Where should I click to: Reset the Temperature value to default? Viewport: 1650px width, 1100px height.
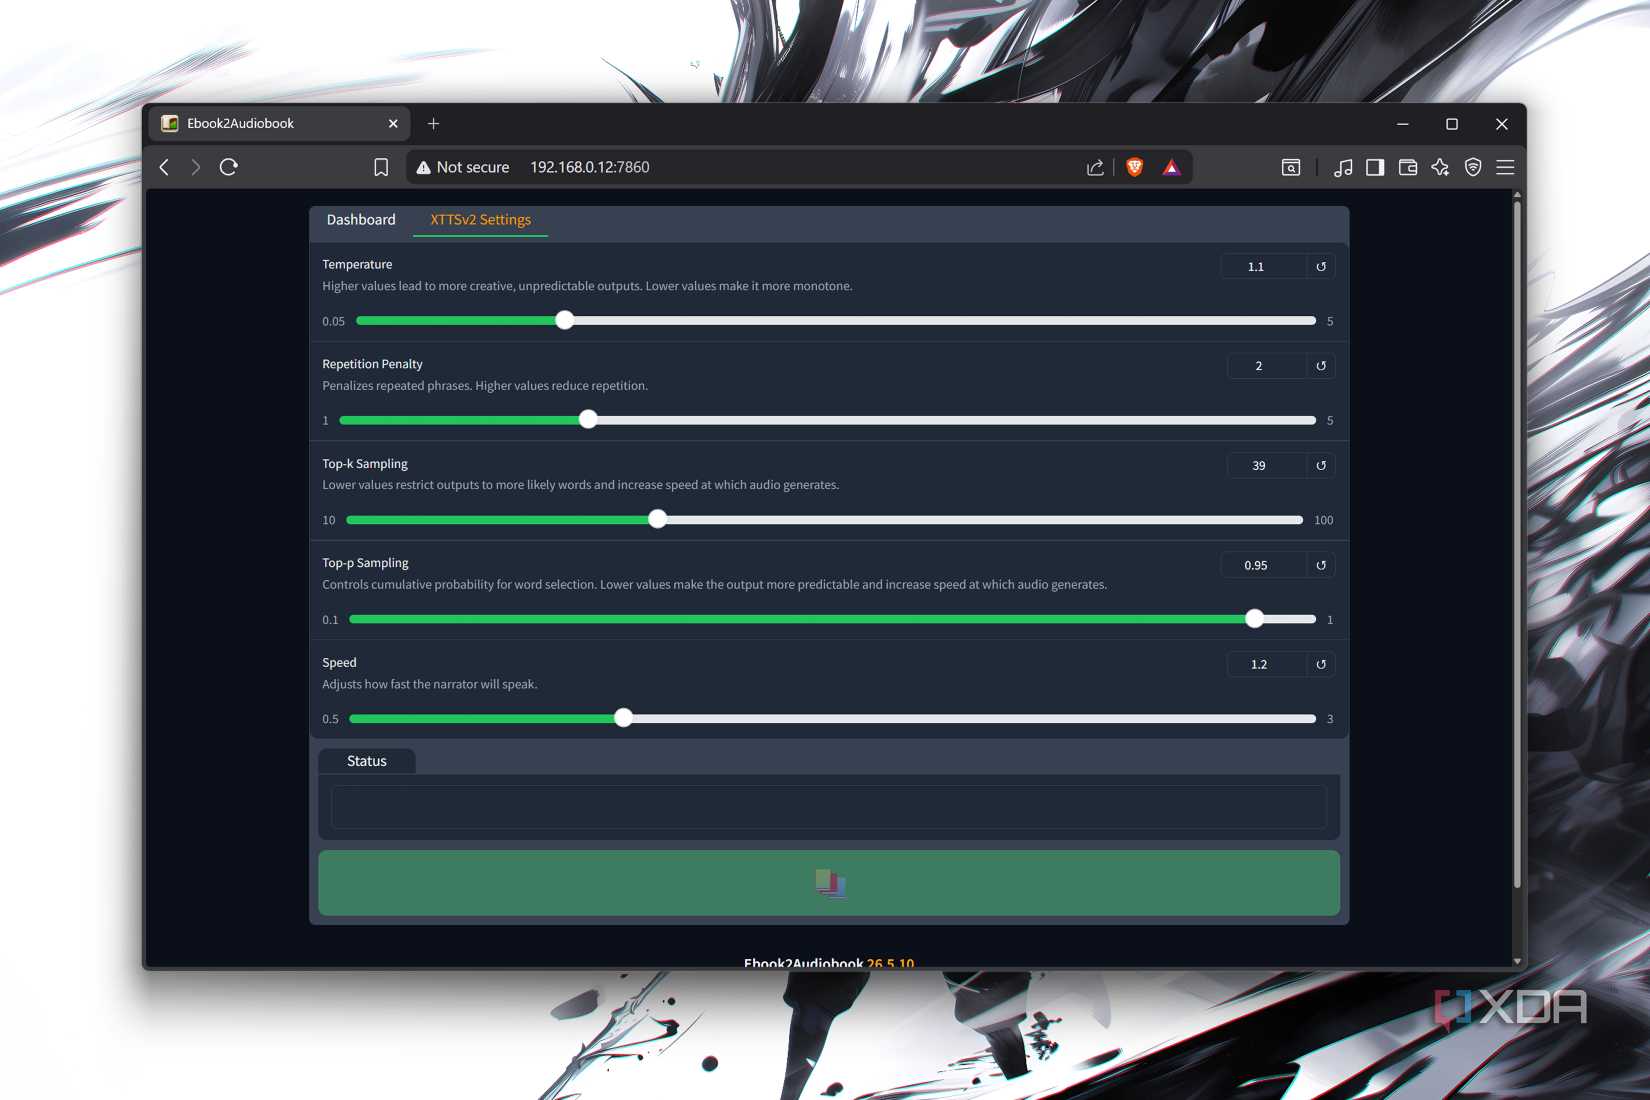click(1321, 267)
